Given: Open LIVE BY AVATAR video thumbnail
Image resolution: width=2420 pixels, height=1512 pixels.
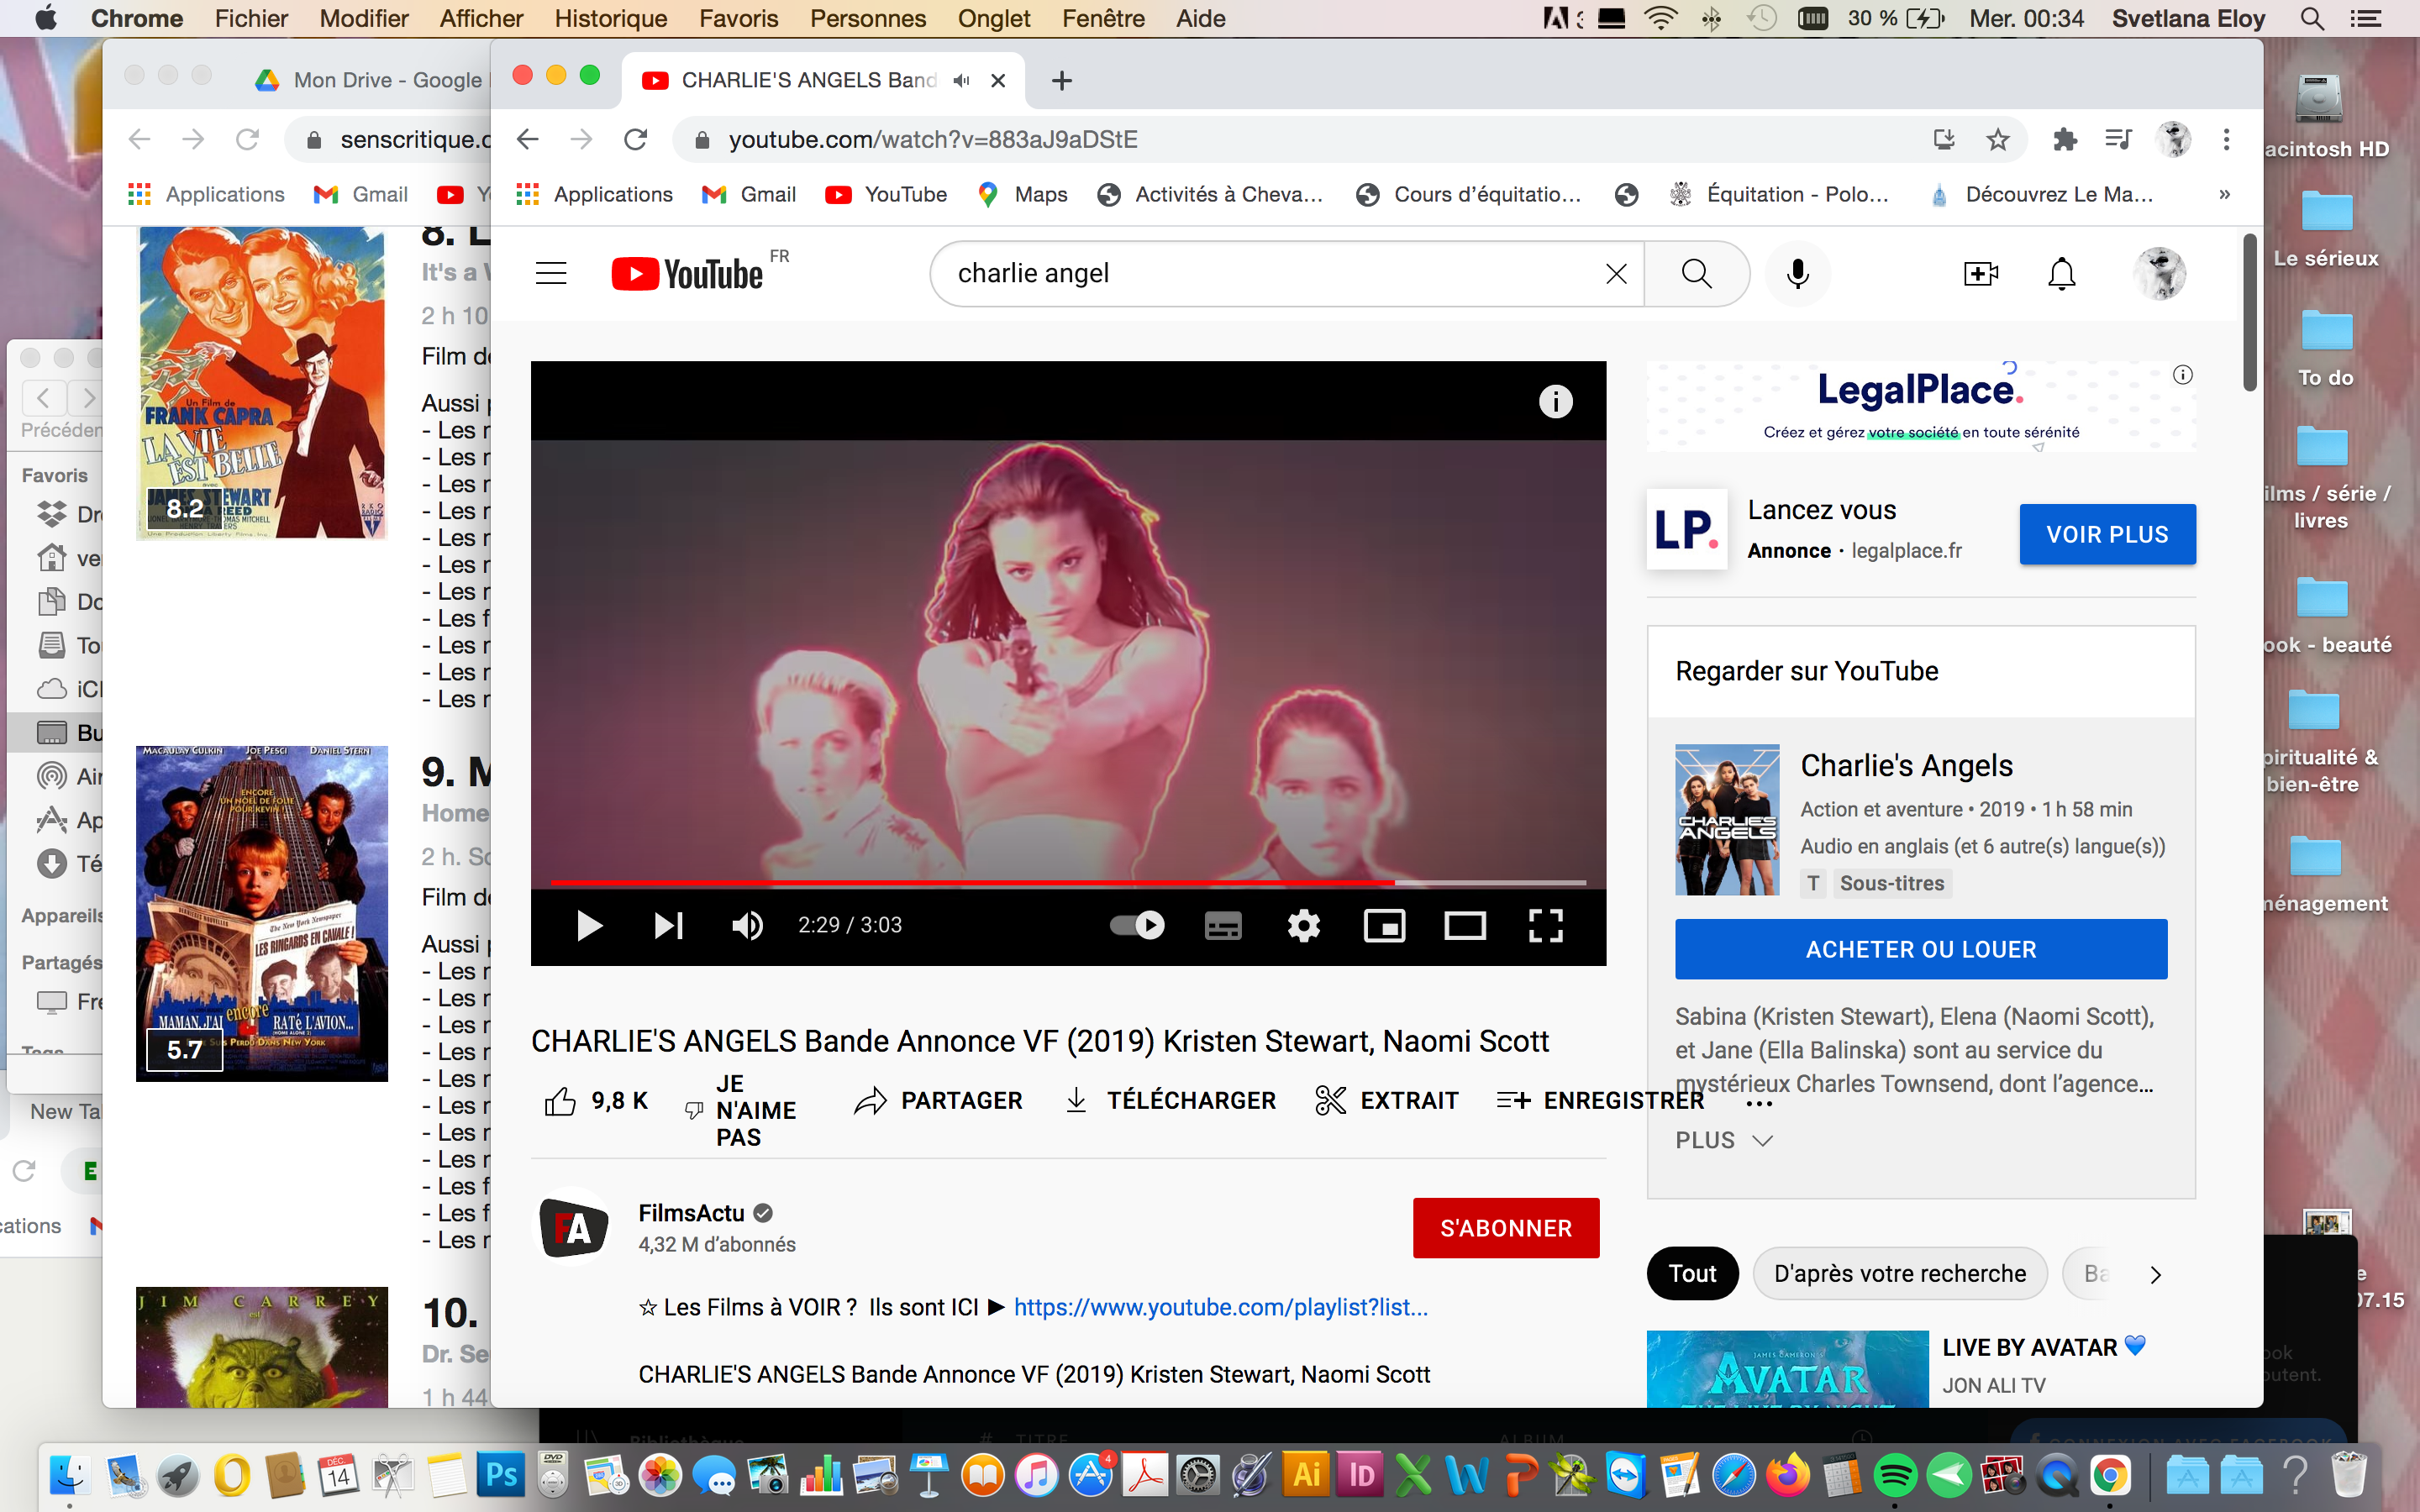Looking at the screenshot, I should click(1787, 1369).
